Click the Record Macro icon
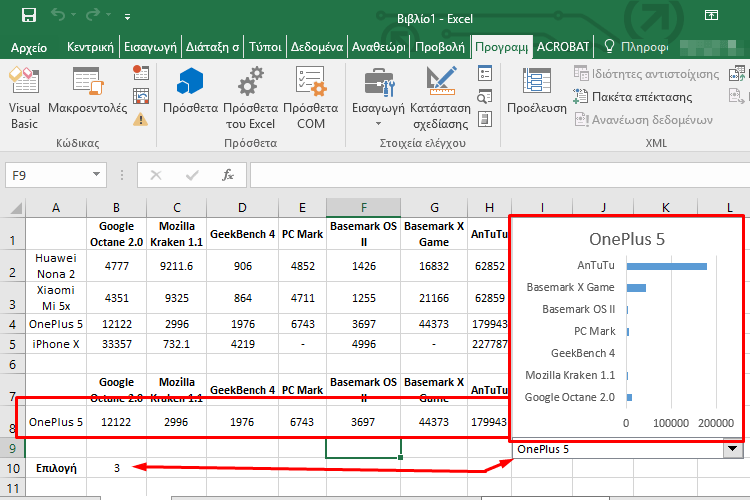Image resolution: width=750 pixels, height=500 pixels. [141, 73]
